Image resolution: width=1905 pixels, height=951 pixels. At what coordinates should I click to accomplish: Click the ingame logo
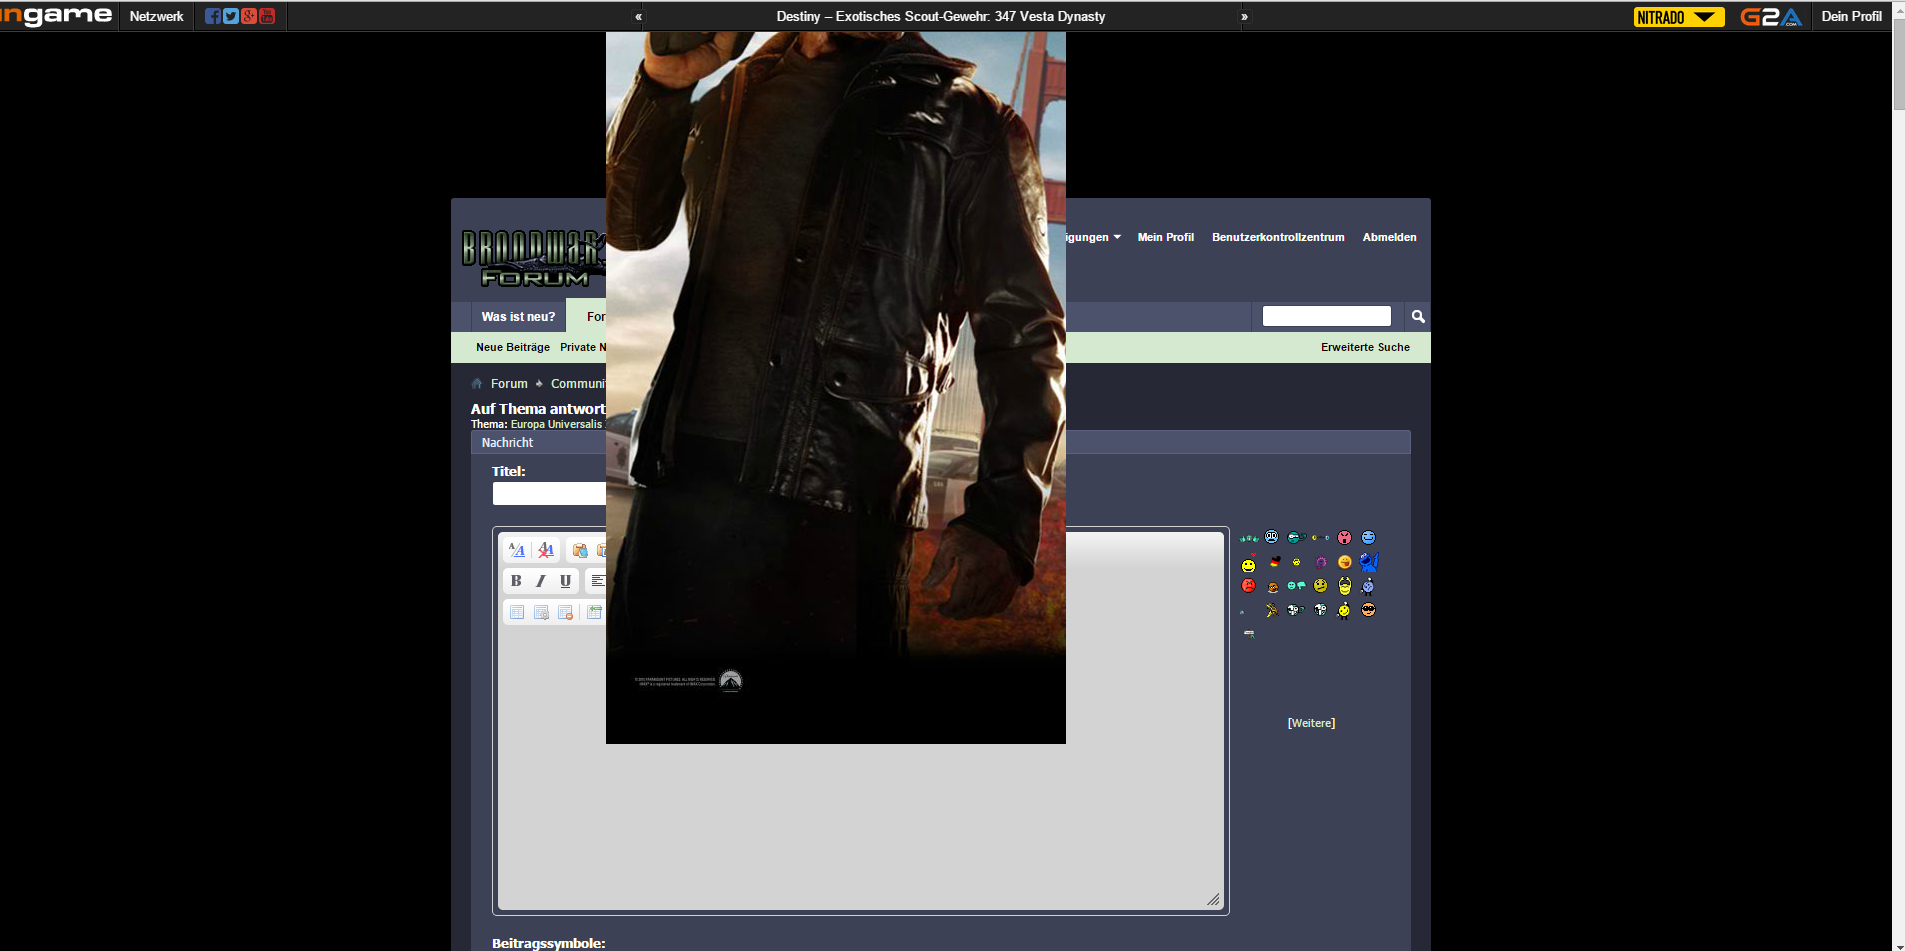(56, 16)
